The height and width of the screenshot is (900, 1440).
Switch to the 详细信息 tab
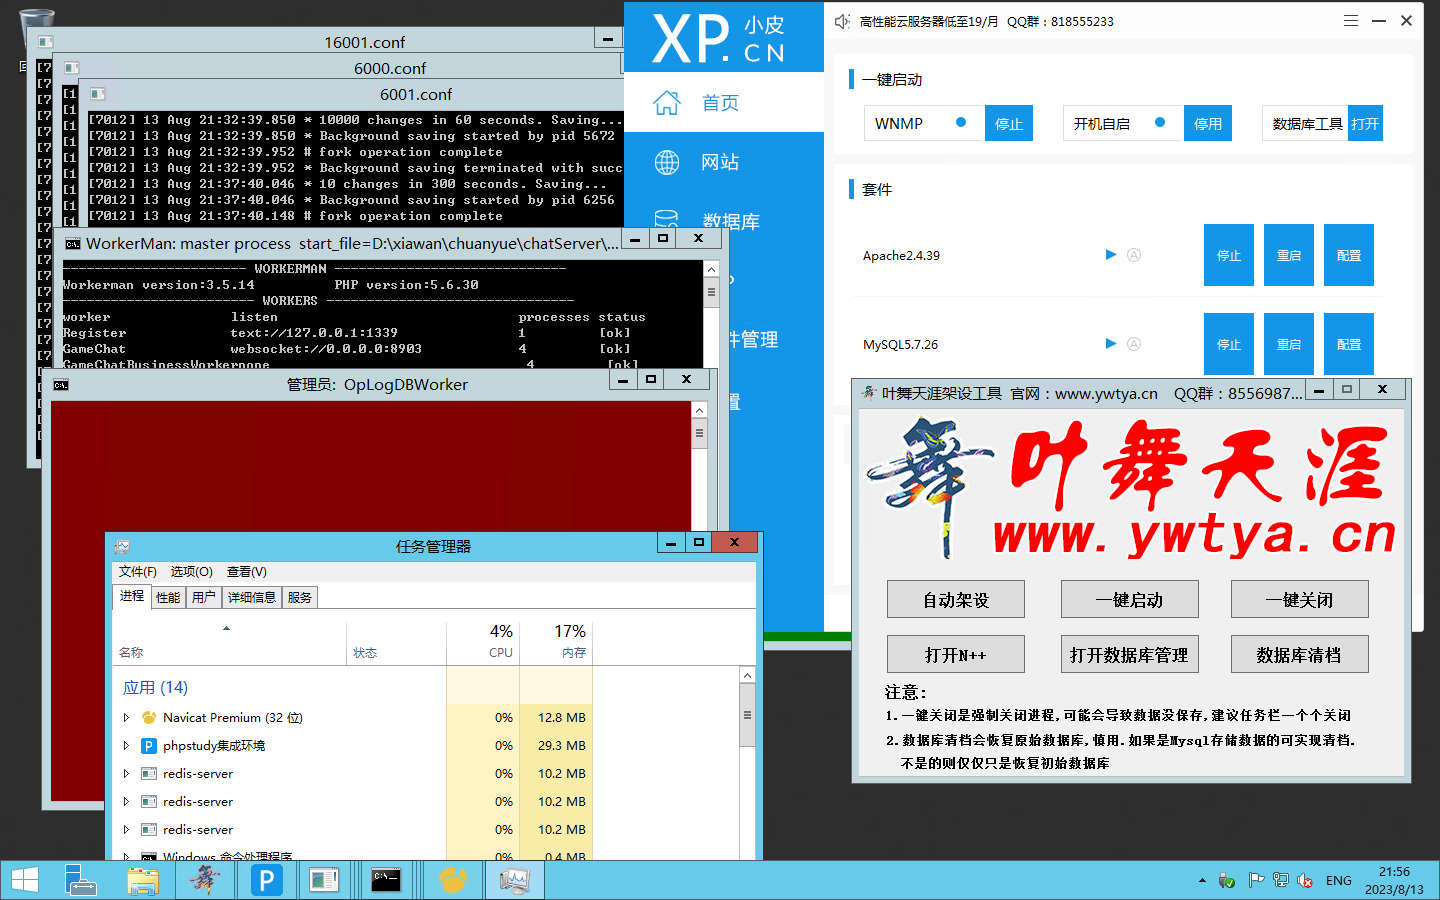[x=251, y=597]
